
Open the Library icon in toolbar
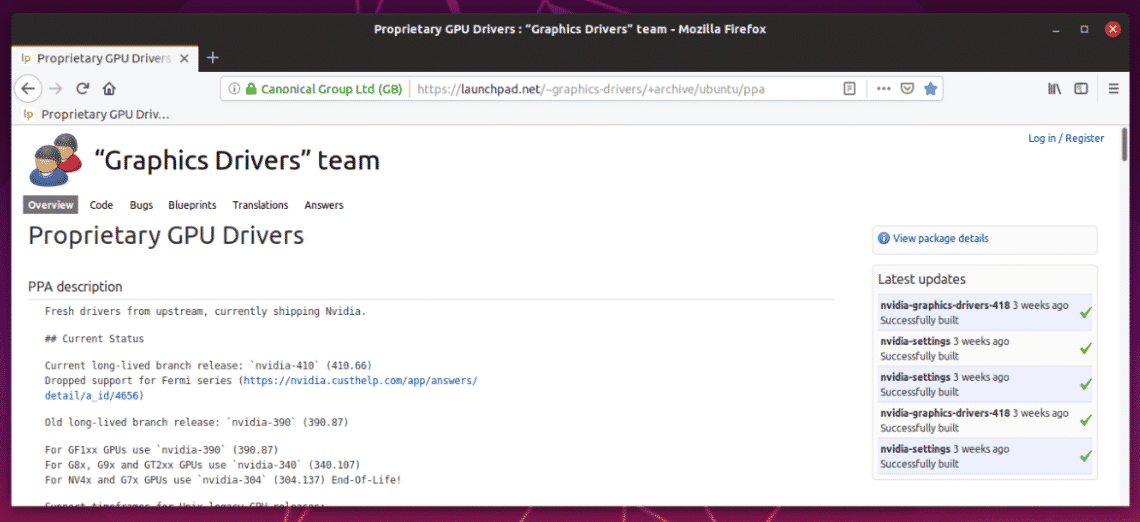[x=1054, y=89]
